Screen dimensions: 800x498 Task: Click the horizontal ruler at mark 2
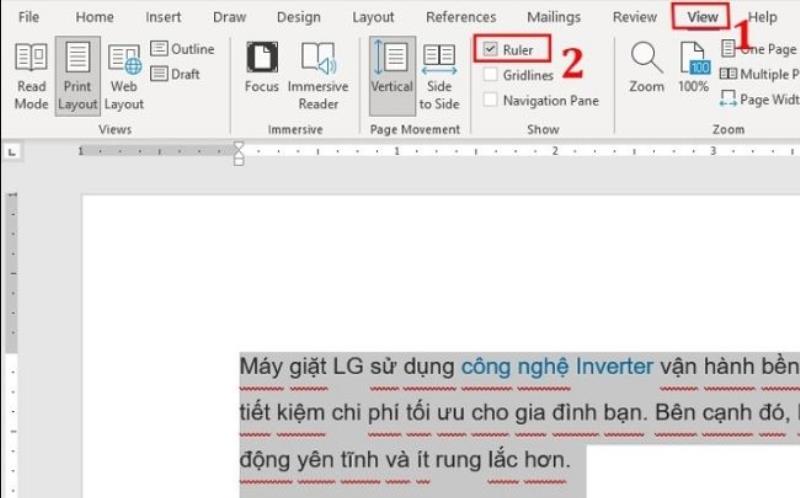point(555,151)
